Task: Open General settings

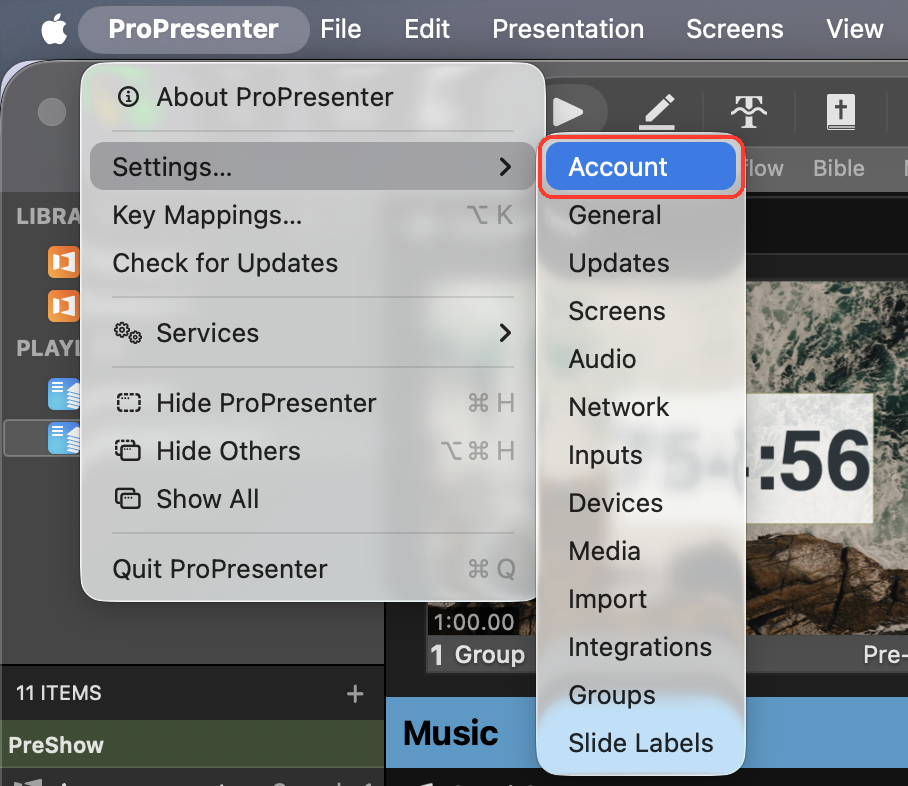Action: (640, 215)
